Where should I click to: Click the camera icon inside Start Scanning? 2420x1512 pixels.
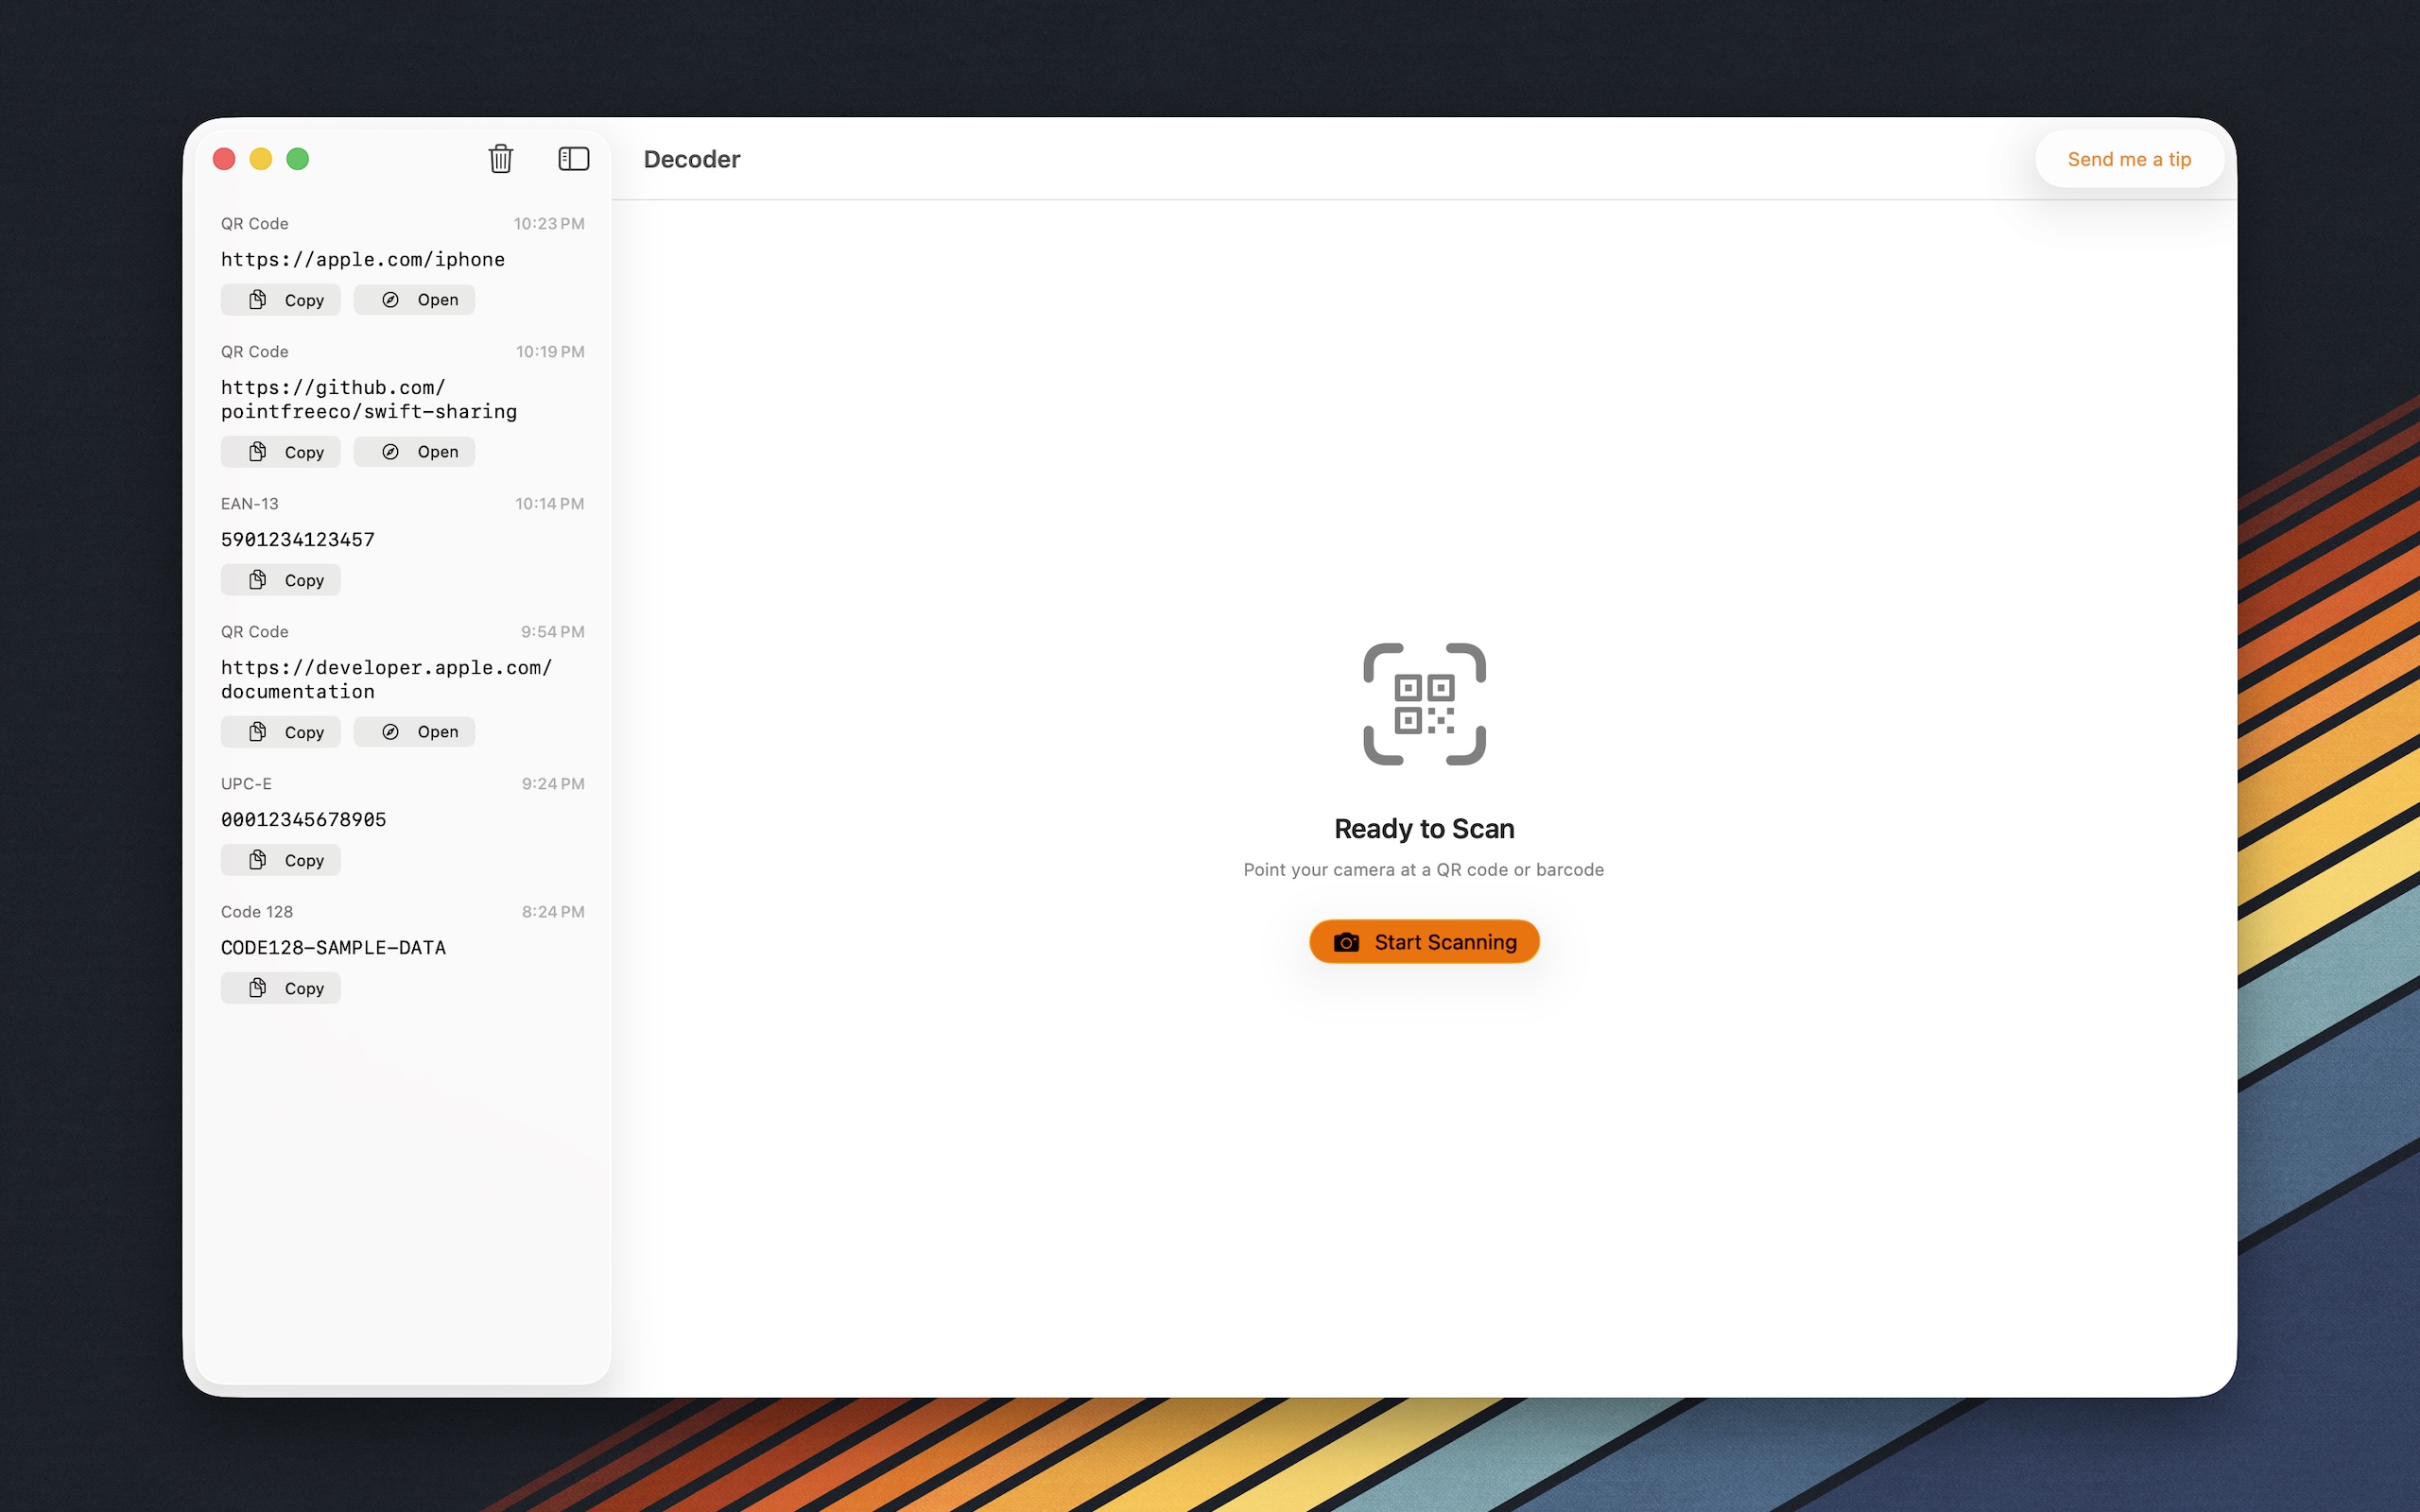point(1347,941)
